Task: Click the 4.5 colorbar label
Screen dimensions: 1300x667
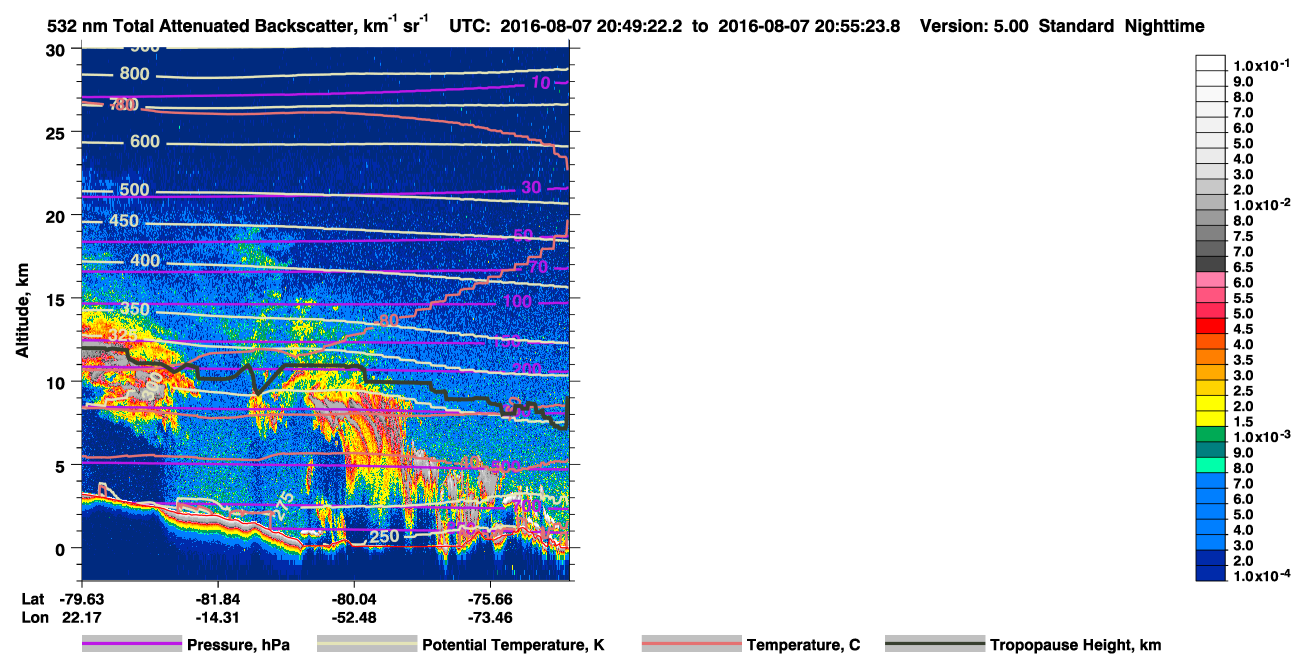Action: [x=1243, y=328]
